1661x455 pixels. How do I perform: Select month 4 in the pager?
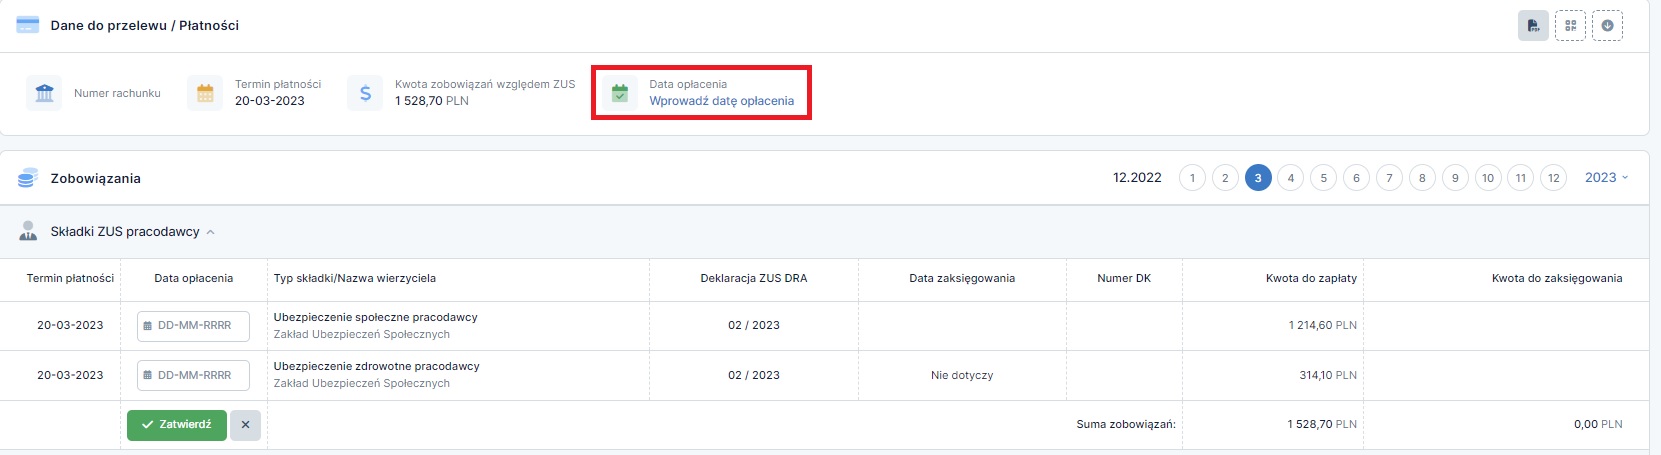point(1291,178)
